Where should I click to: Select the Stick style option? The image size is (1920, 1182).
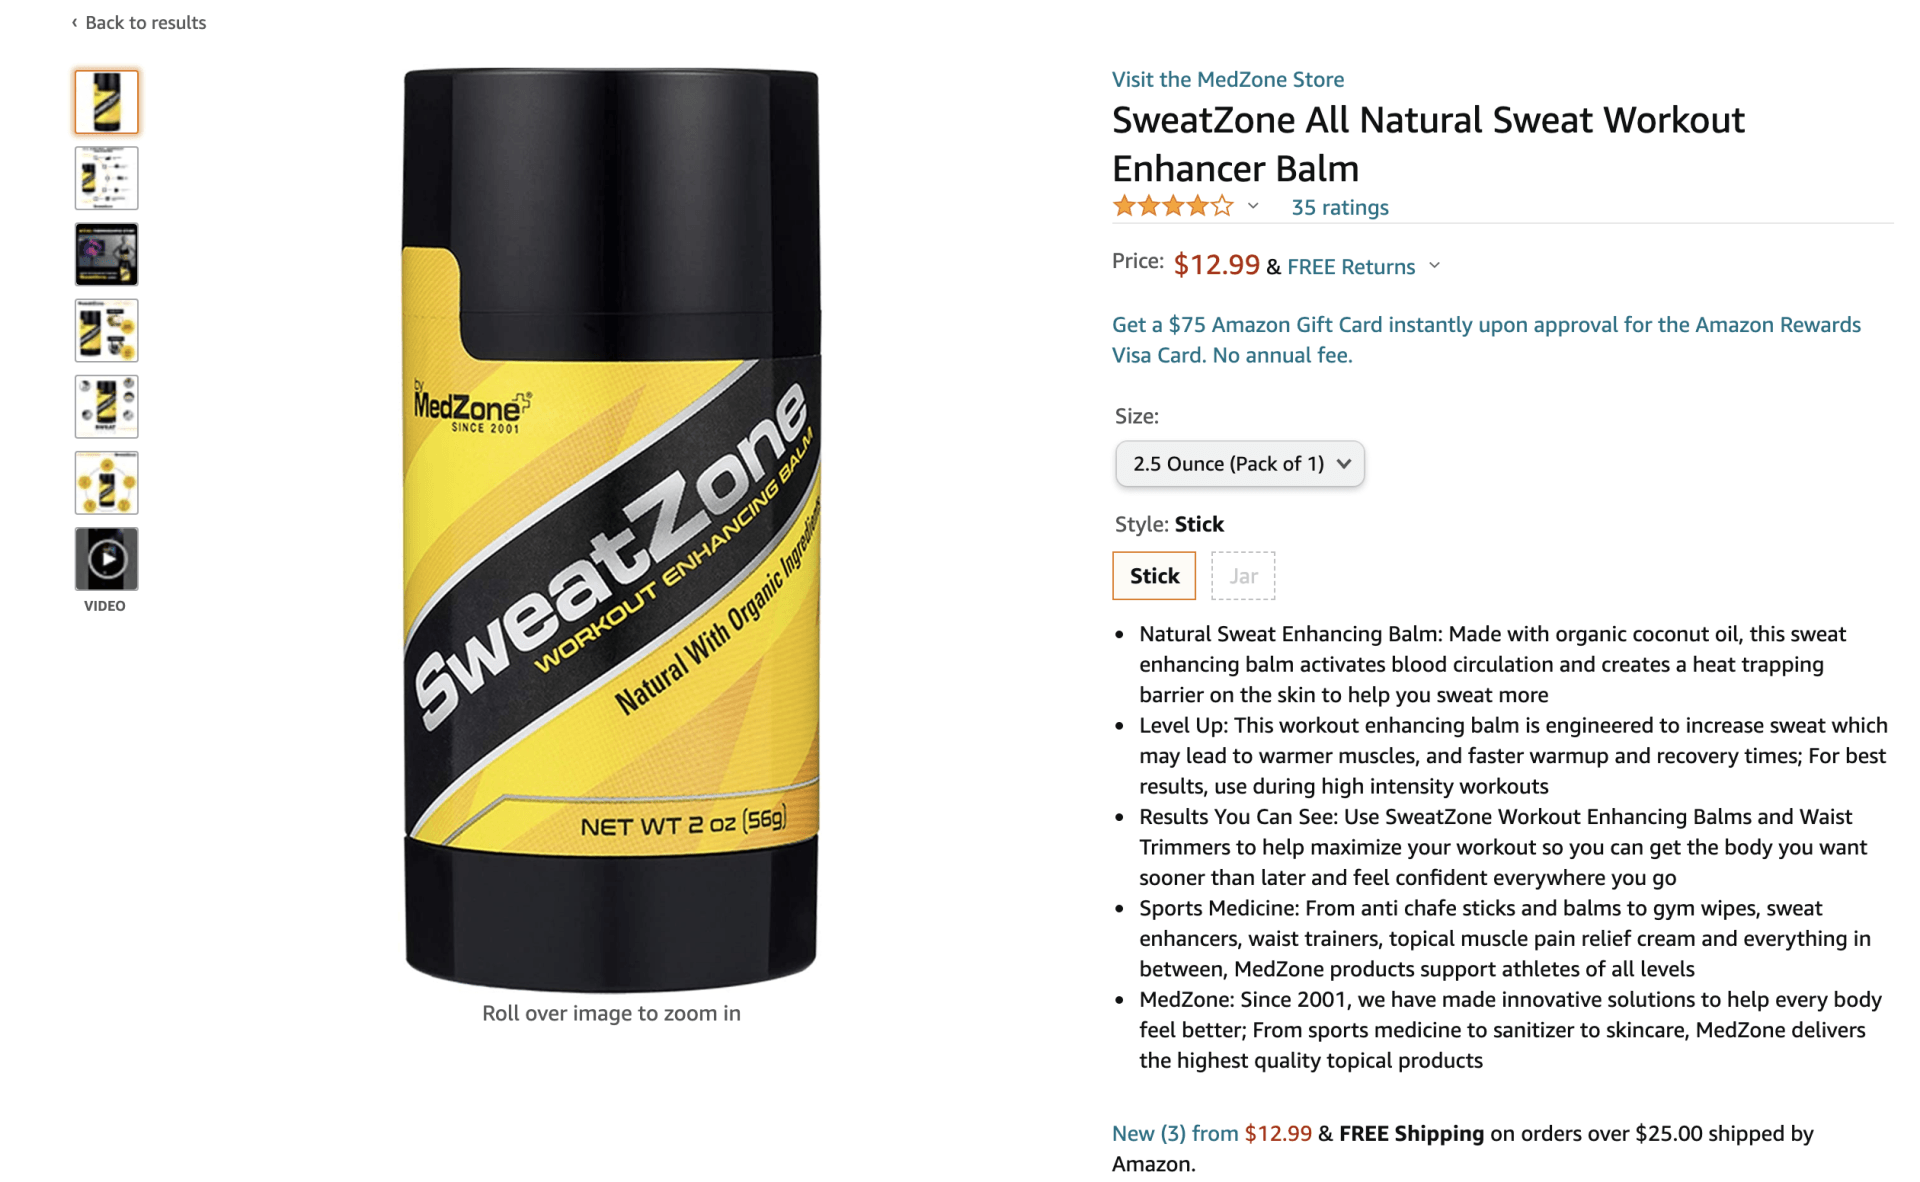tap(1154, 576)
